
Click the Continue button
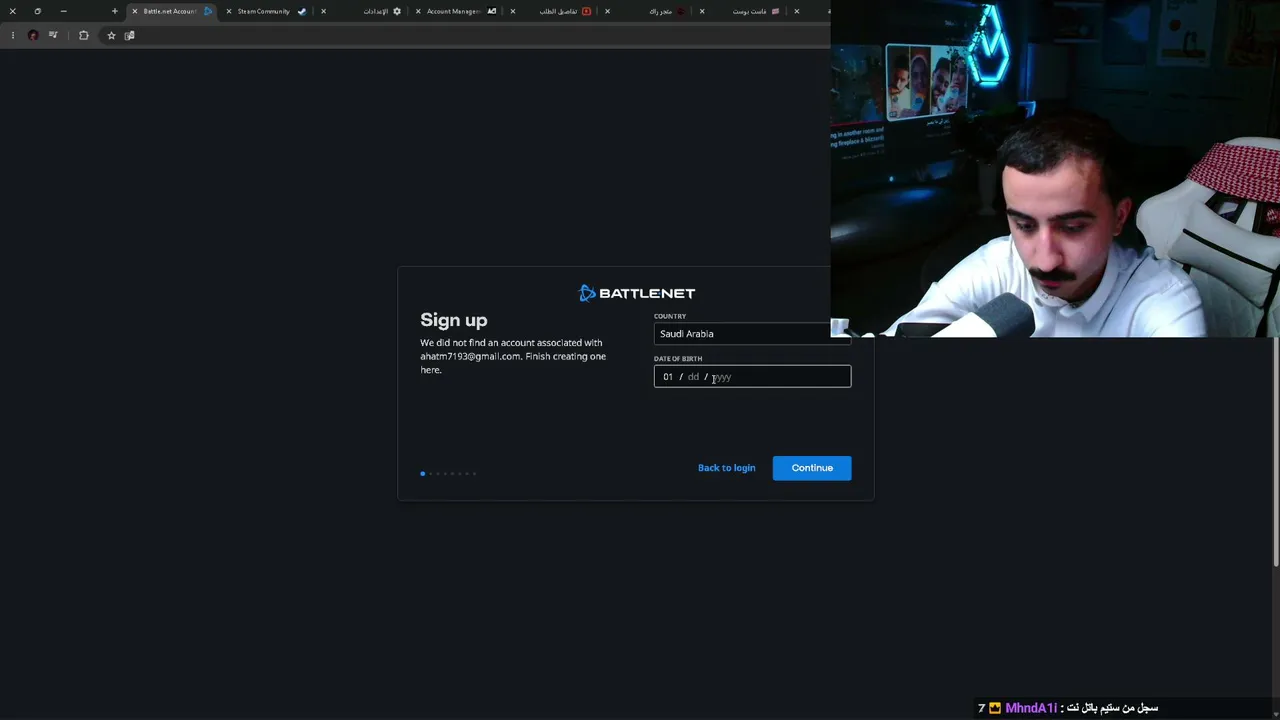[x=812, y=468]
